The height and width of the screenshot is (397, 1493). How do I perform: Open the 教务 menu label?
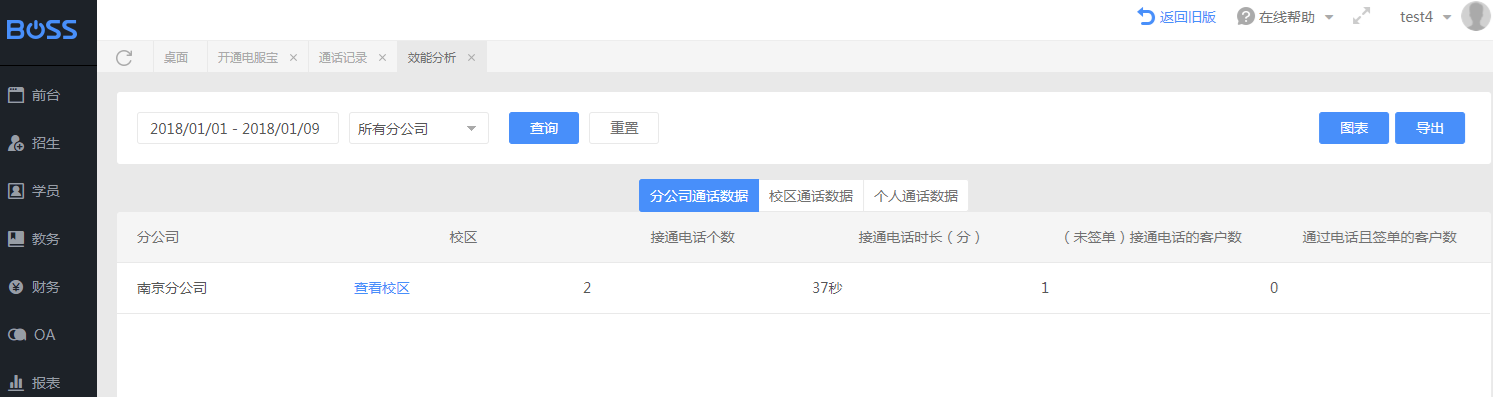(46, 239)
